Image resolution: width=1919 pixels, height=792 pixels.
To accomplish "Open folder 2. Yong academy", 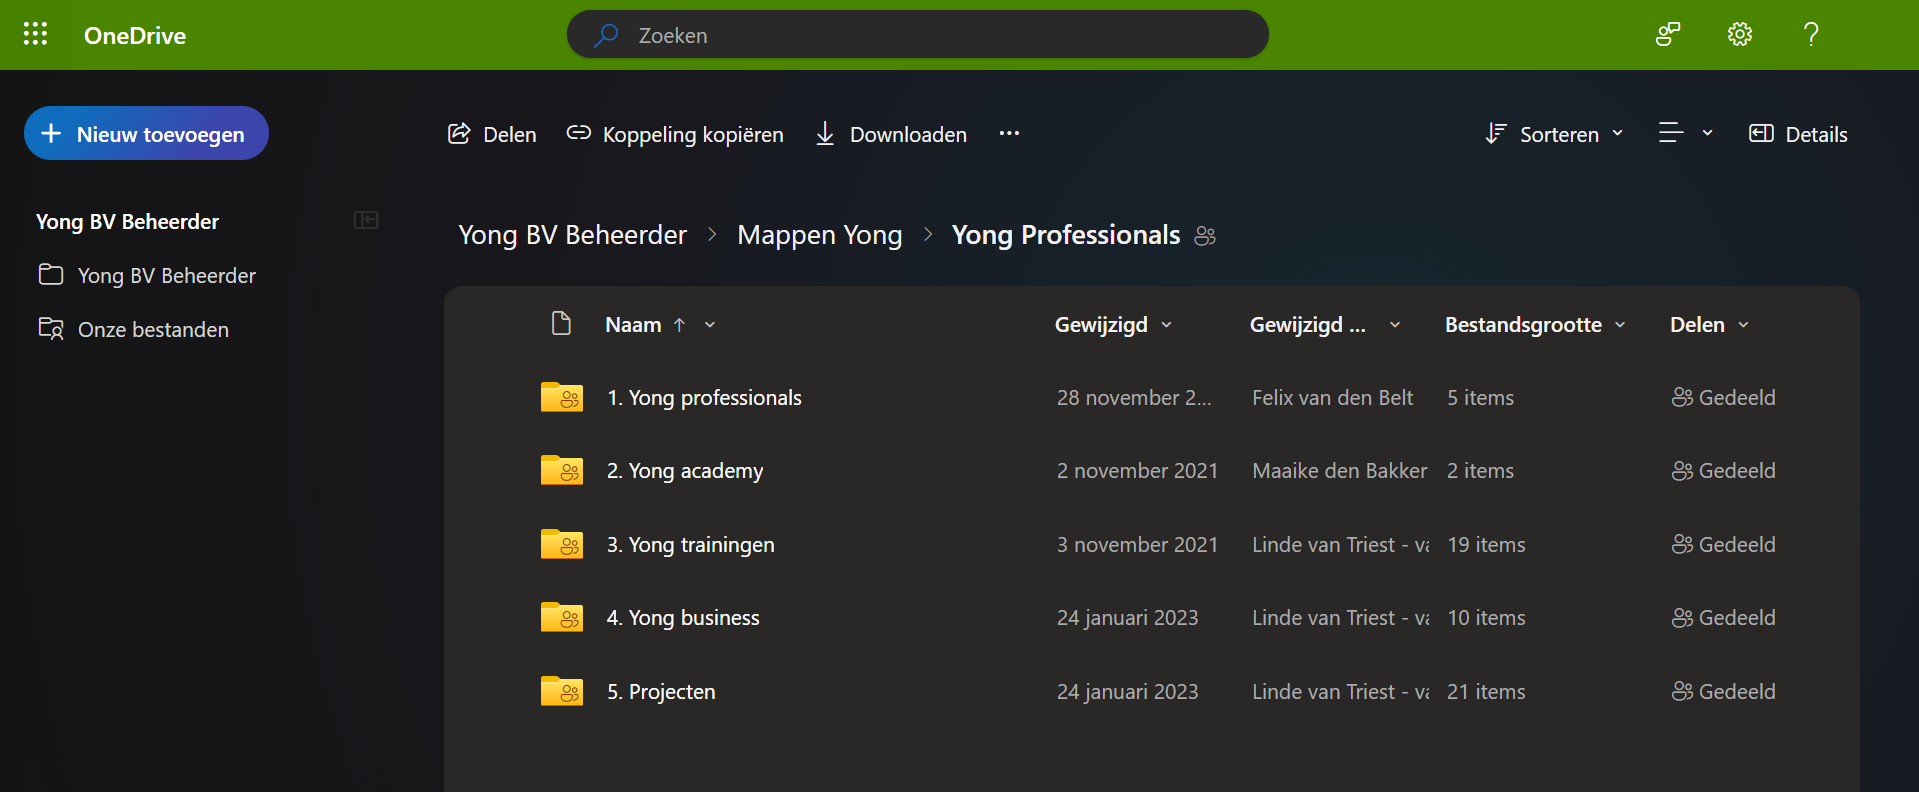I will [685, 471].
